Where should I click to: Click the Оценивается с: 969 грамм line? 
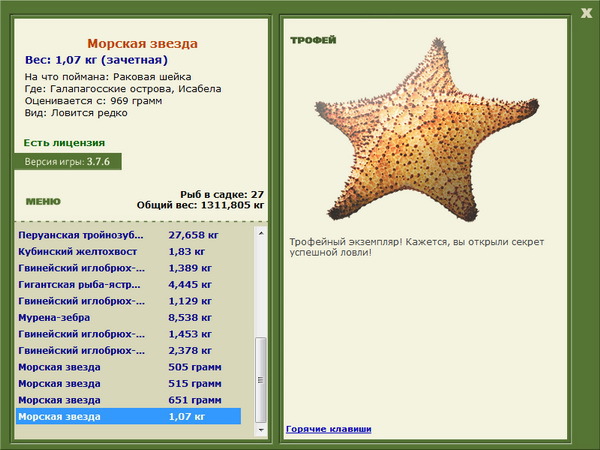(x=93, y=101)
